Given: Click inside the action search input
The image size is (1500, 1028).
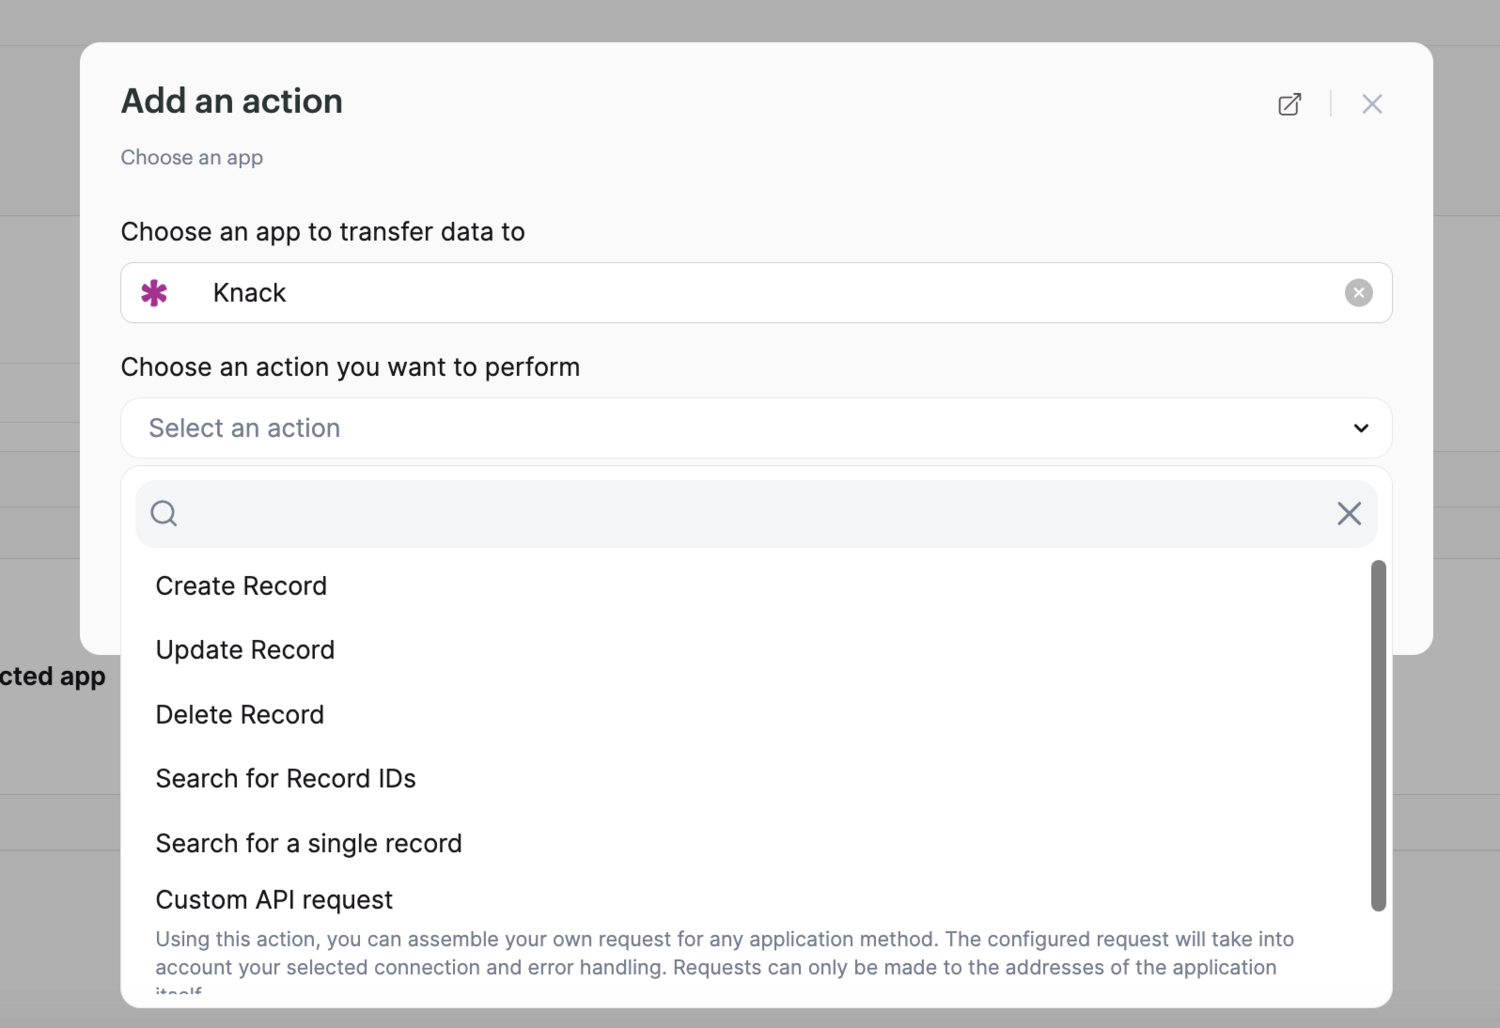Looking at the screenshot, I should click(700, 513).
